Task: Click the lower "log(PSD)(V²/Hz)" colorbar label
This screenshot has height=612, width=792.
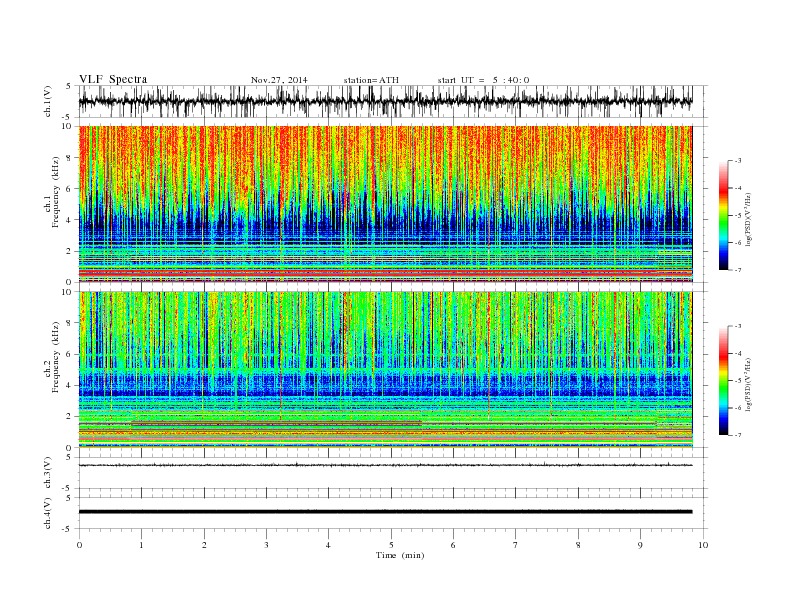Action: tap(749, 383)
